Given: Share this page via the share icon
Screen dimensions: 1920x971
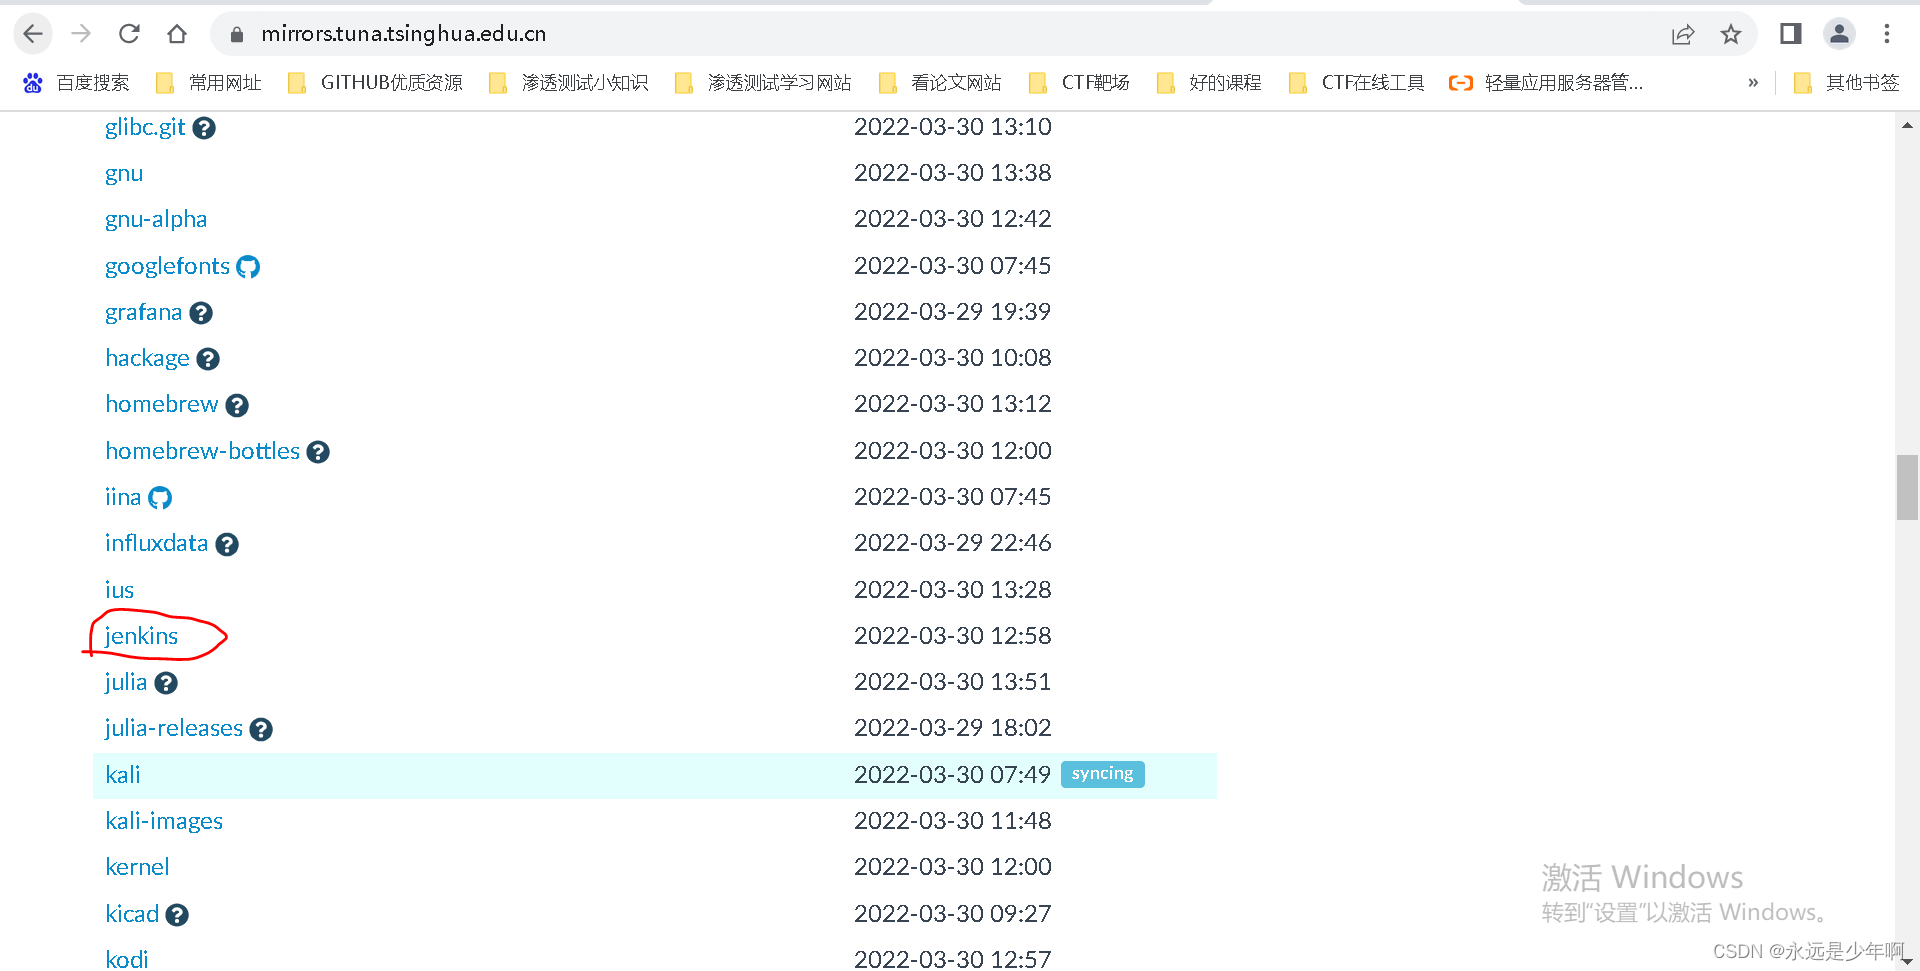Looking at the screenshot, I should click(1683, 34).
